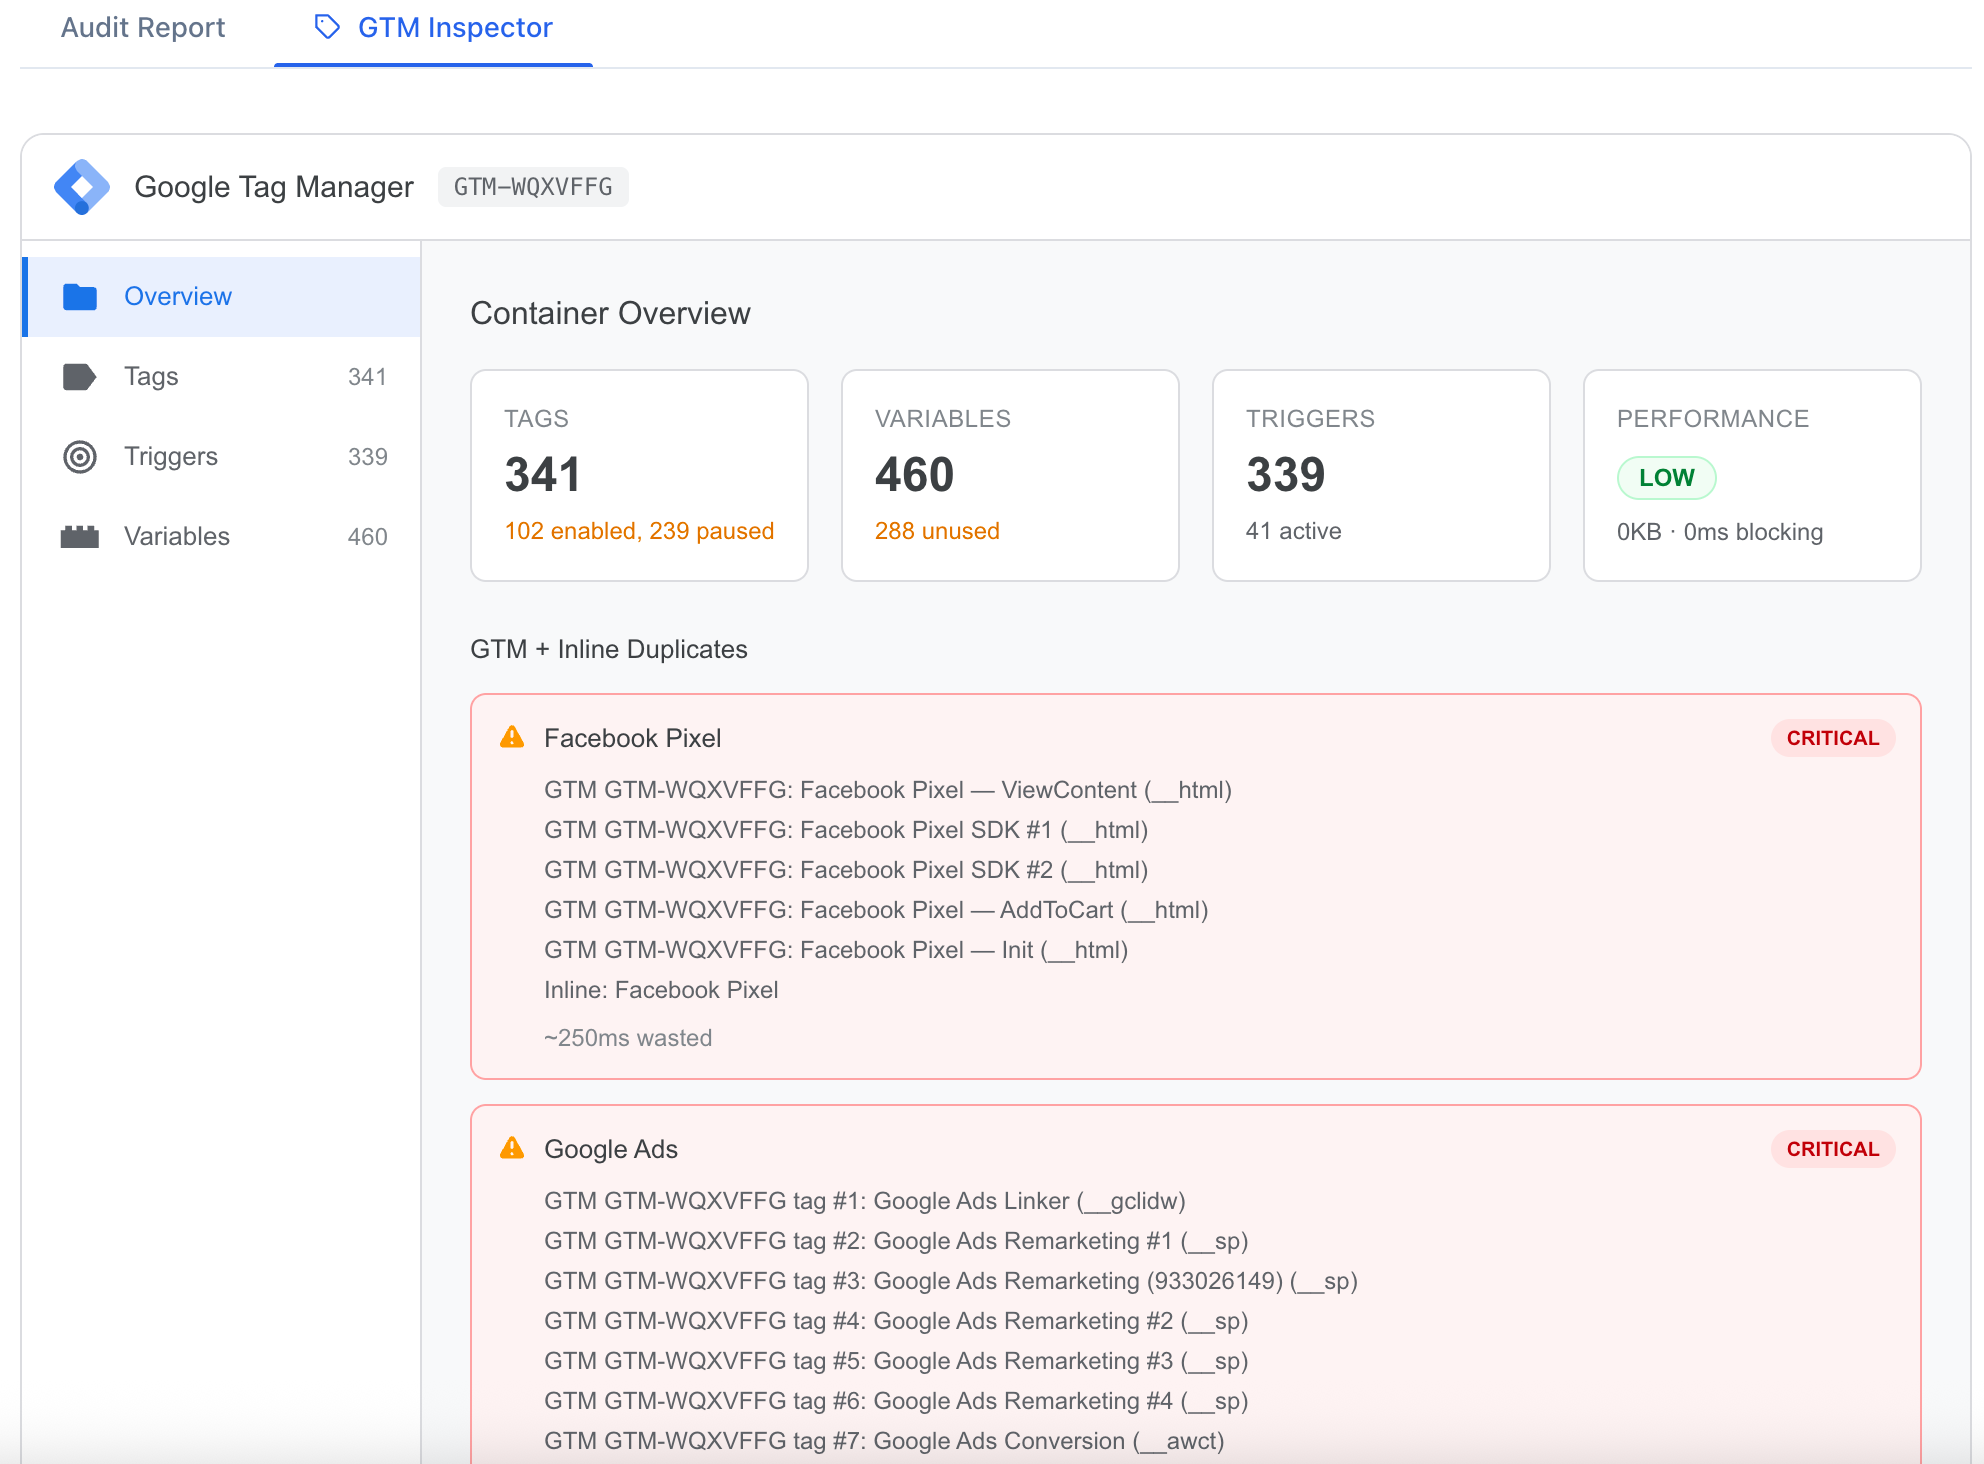
Task: Click the LOW performance badge
Action: [1667, 478]
